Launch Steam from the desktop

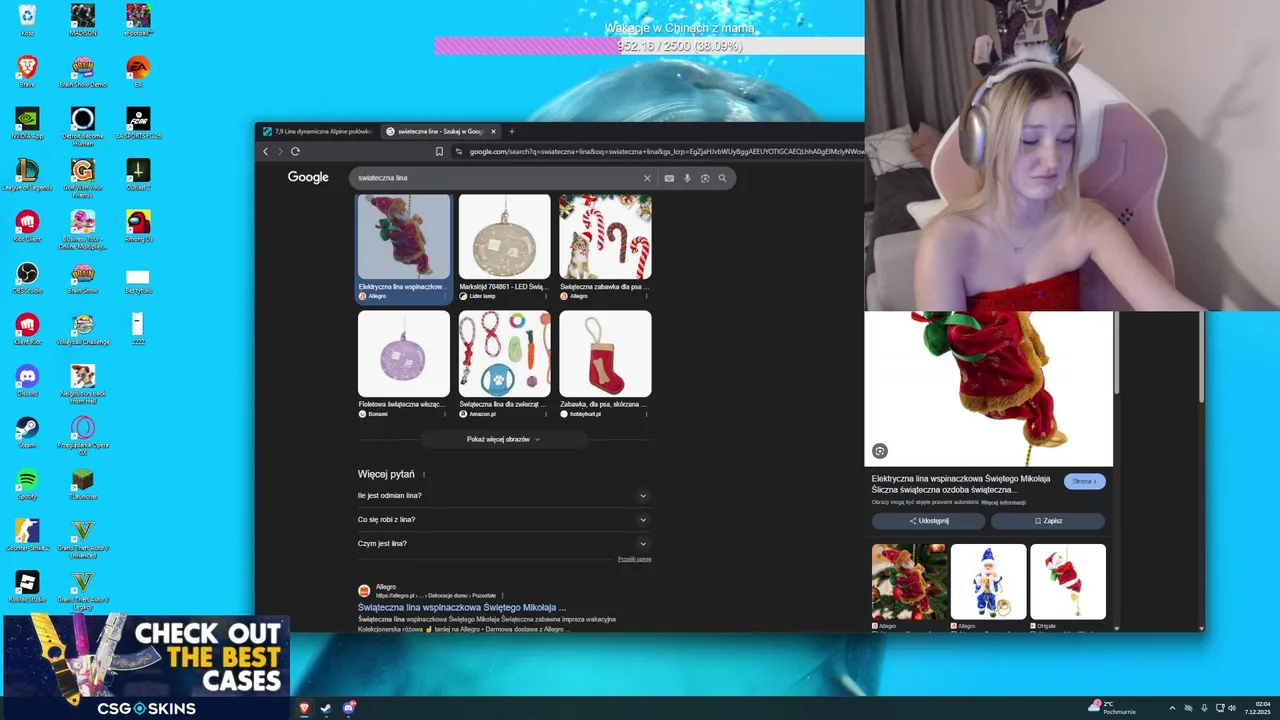coord(27,432)
